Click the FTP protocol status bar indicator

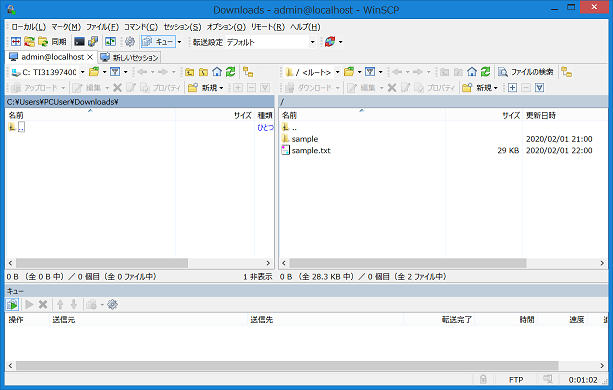pos(516,379)
